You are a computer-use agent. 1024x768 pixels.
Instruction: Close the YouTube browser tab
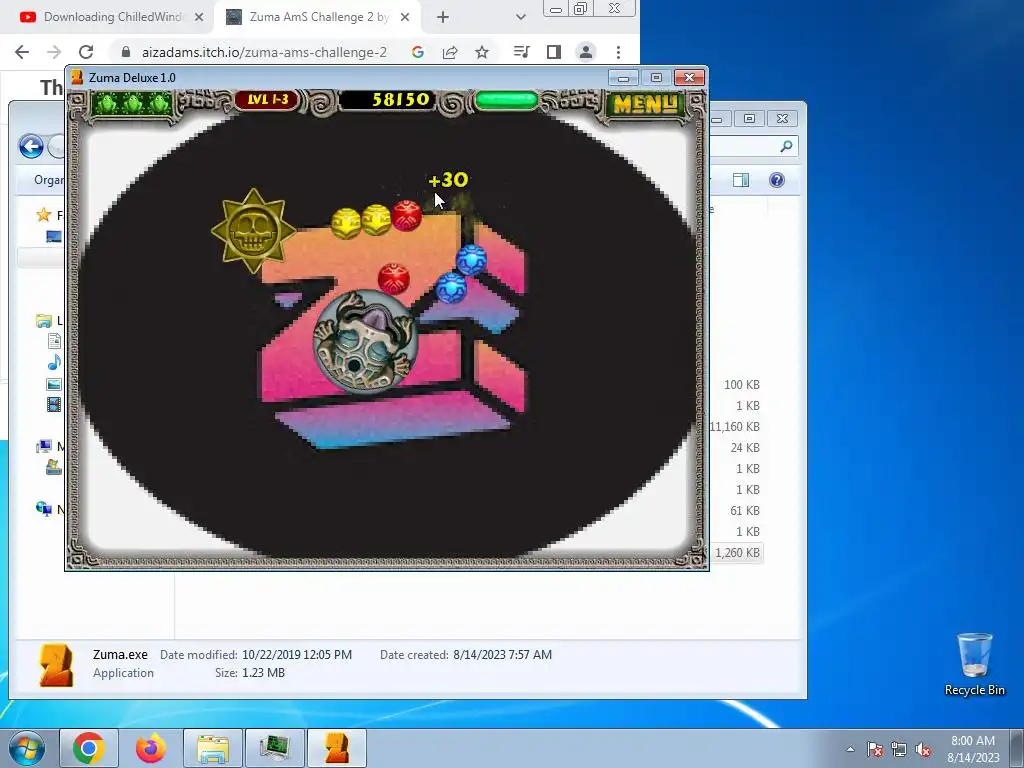pyautogui.click(x=199, y=17)
